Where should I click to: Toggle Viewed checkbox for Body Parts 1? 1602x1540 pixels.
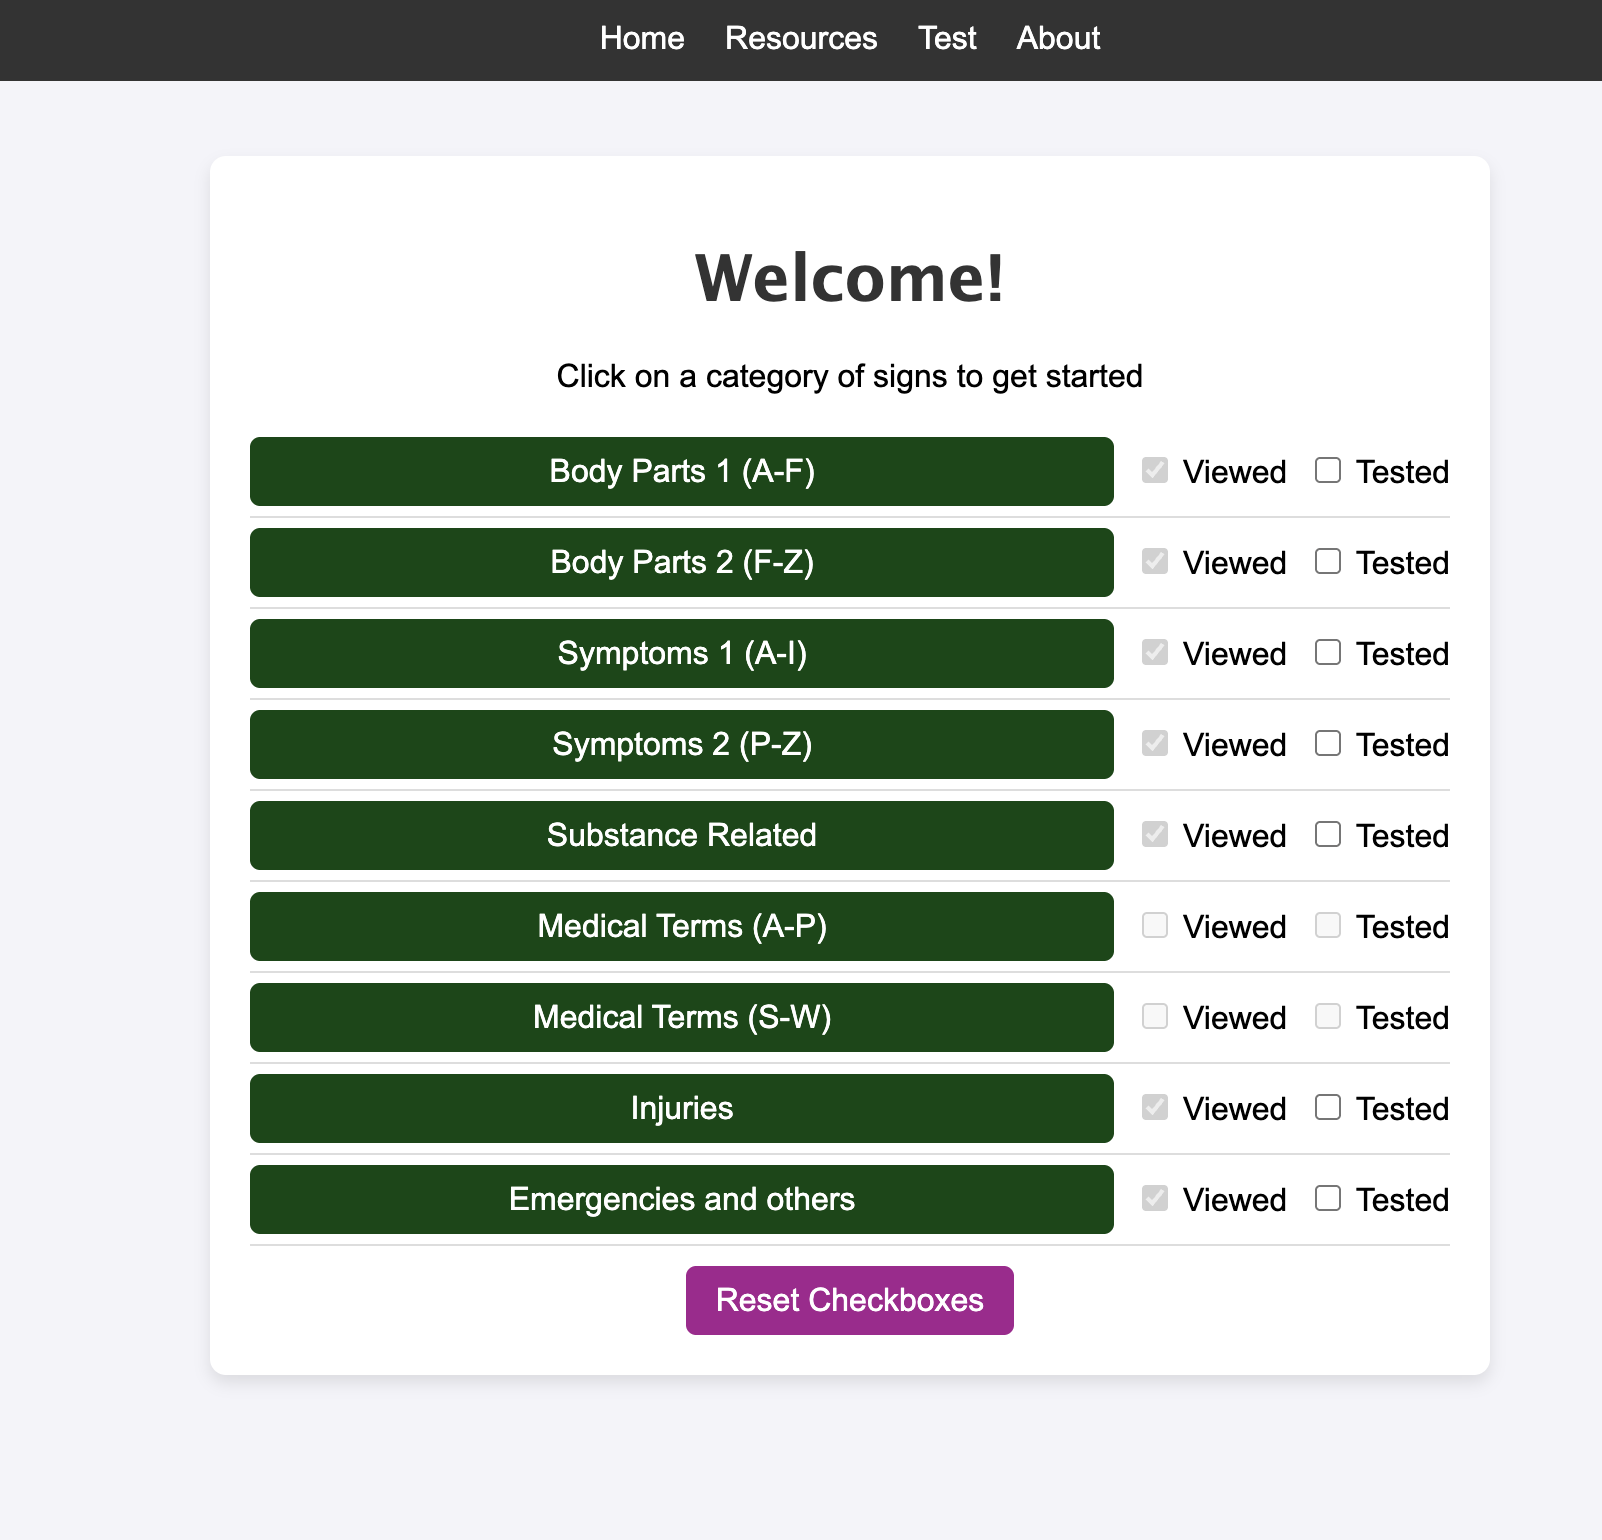coord(1155,470)
